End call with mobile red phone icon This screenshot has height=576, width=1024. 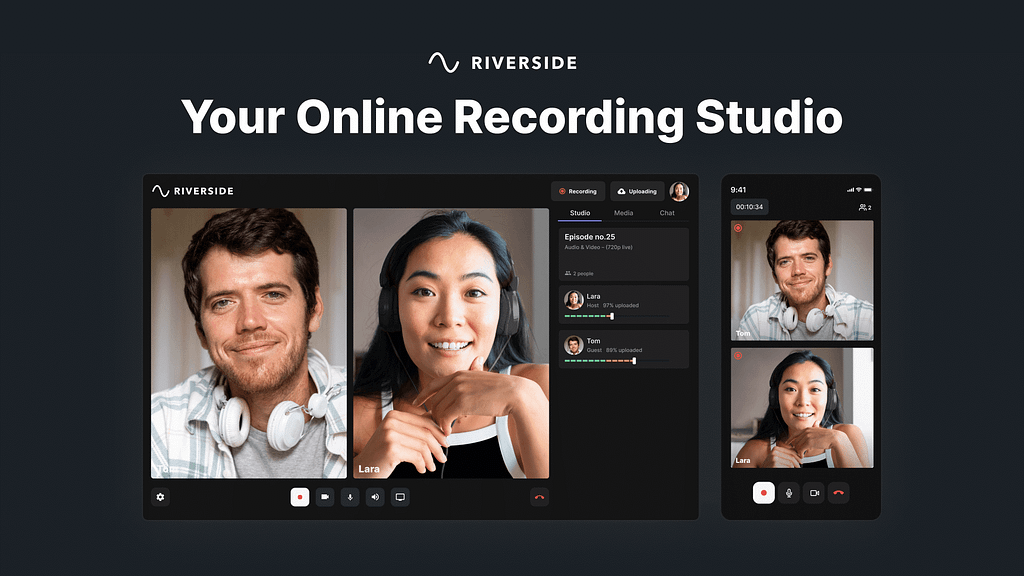click(x=838, y=492)
